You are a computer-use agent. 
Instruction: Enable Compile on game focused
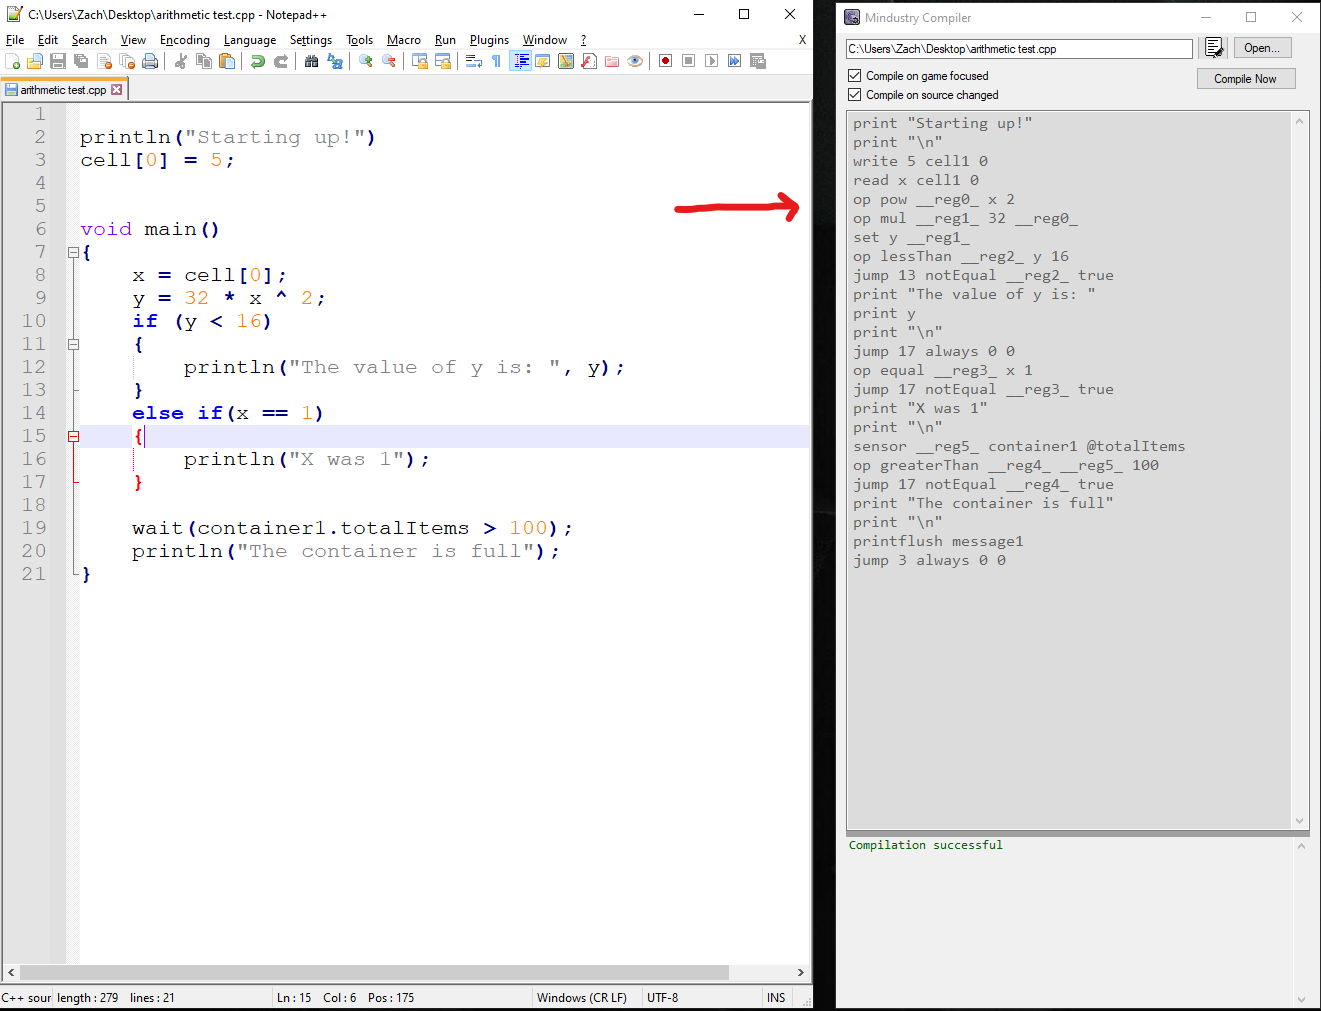point(855,75)
